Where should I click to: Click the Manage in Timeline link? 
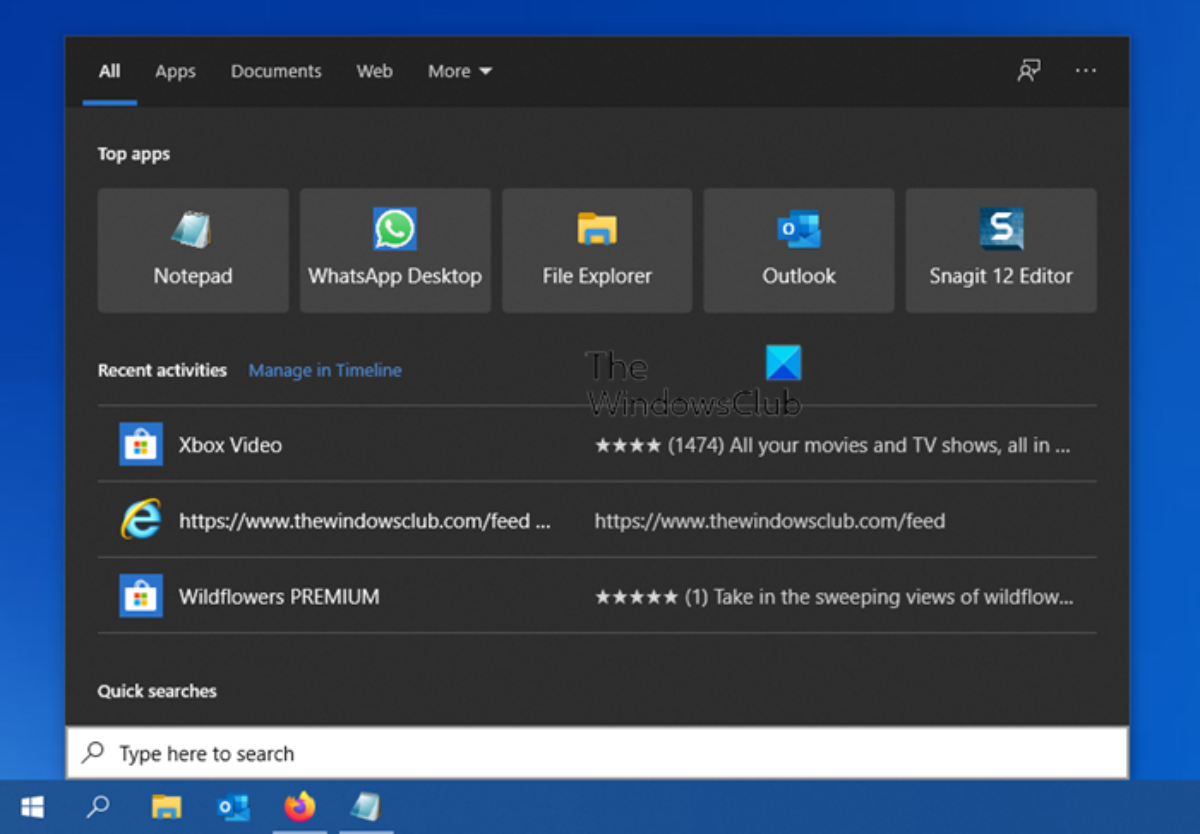click(325, 370)
